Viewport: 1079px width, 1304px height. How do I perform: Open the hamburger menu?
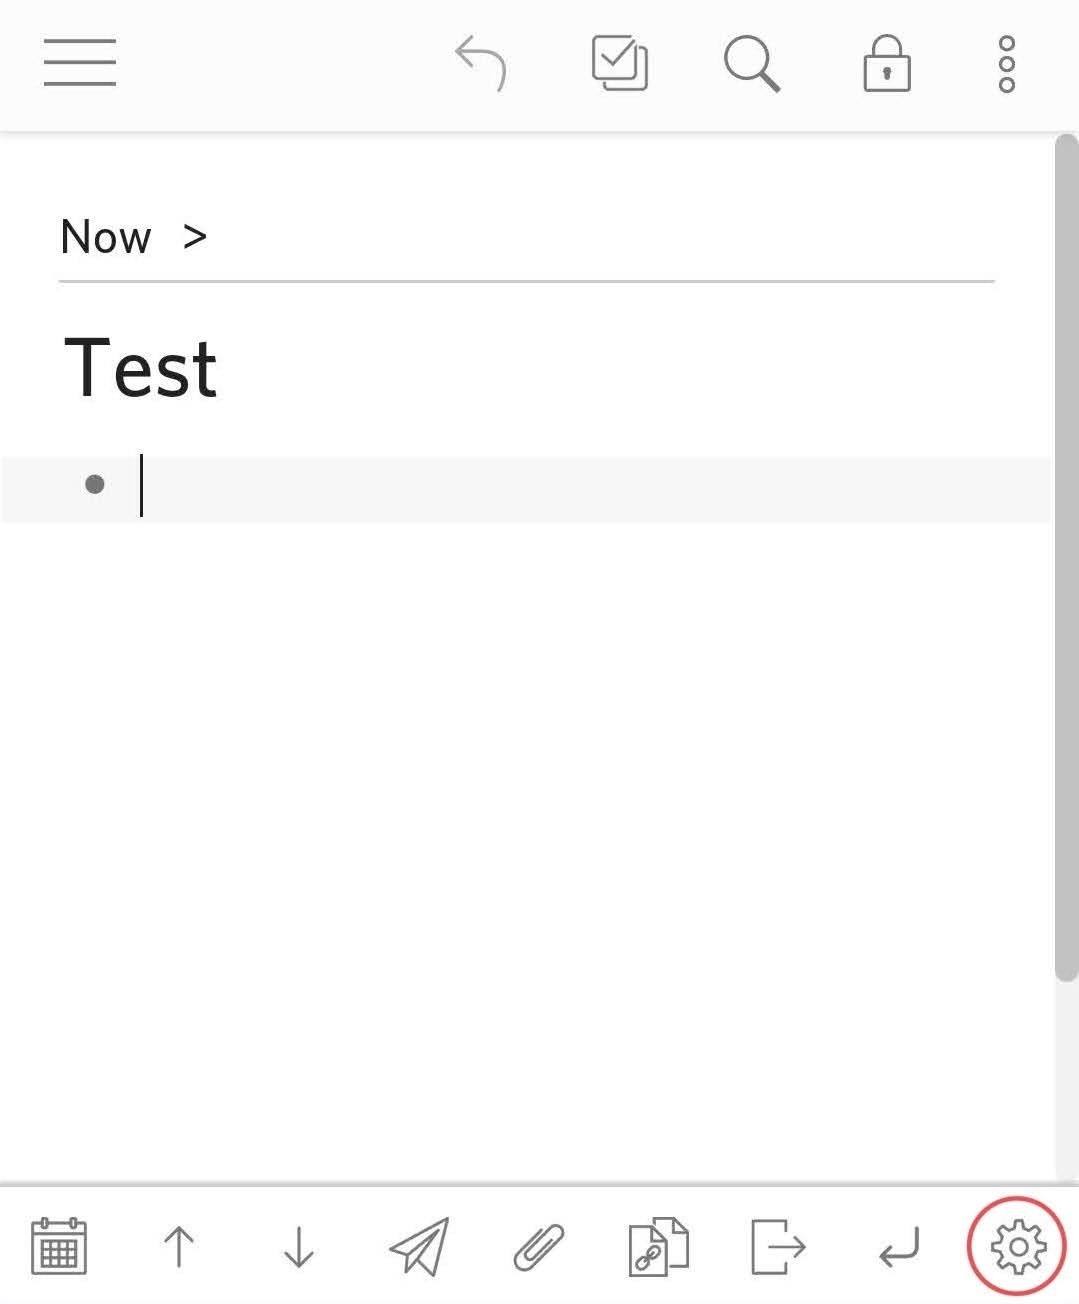(x=80, y=63)
